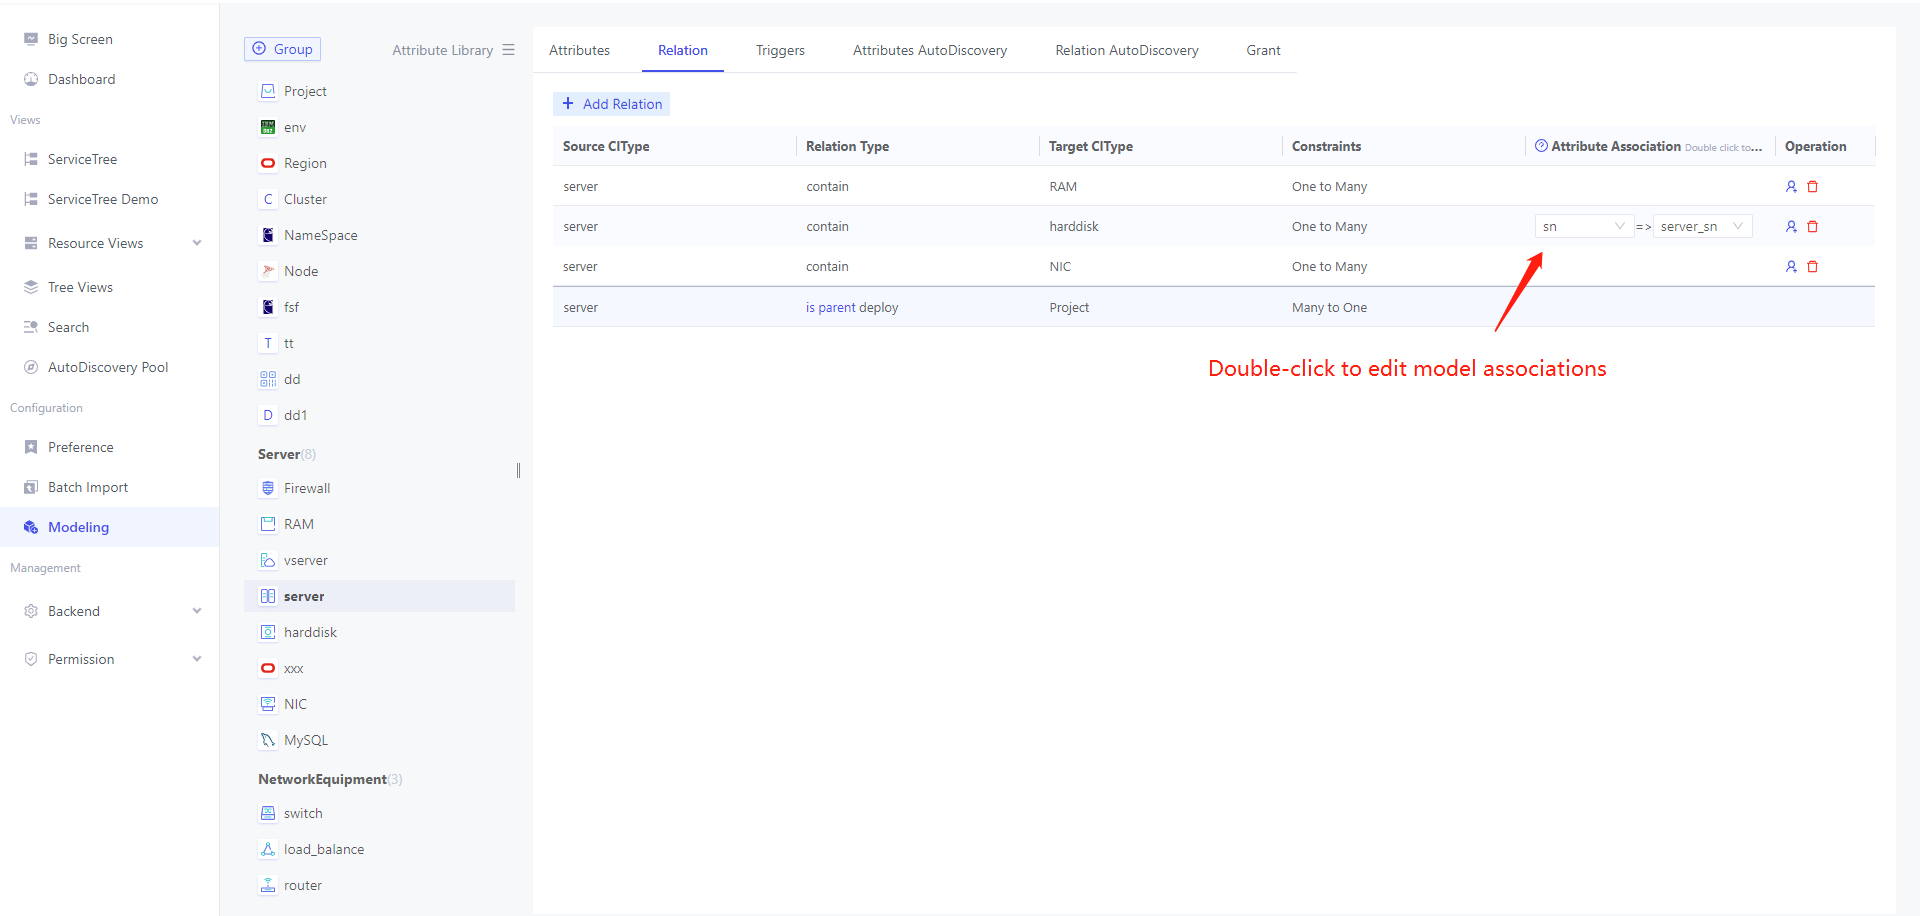The height and width of the screenshot is (916, 1920).
Task: Open the Search menu item
Action: tap(109, 327)
